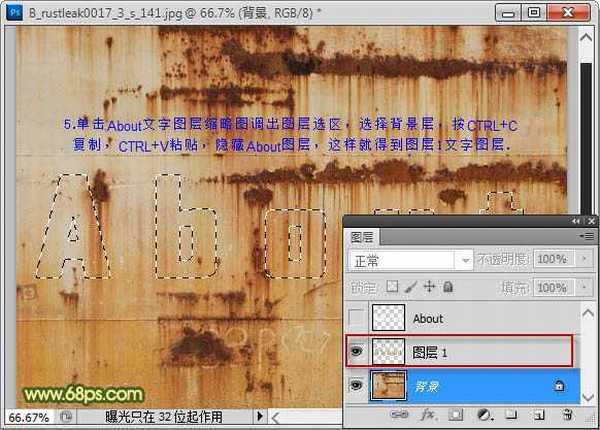Open the layers panel options menu
The width and height of the screenshot is (600, 430).
click(x=587, y=236)
